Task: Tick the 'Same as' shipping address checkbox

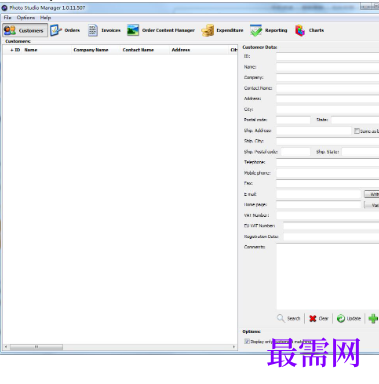Action: [x=357, y=131]
